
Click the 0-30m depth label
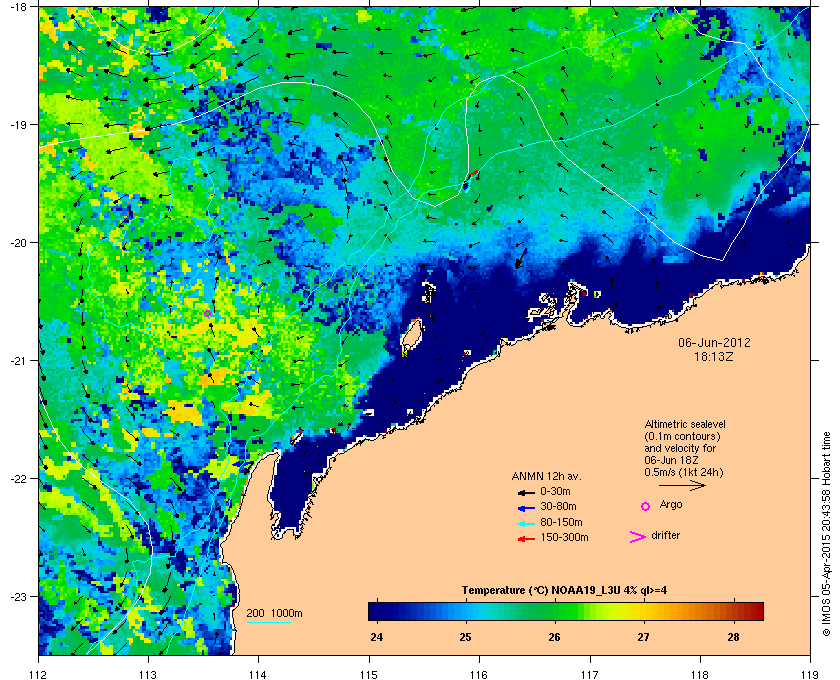pos(556,491)
